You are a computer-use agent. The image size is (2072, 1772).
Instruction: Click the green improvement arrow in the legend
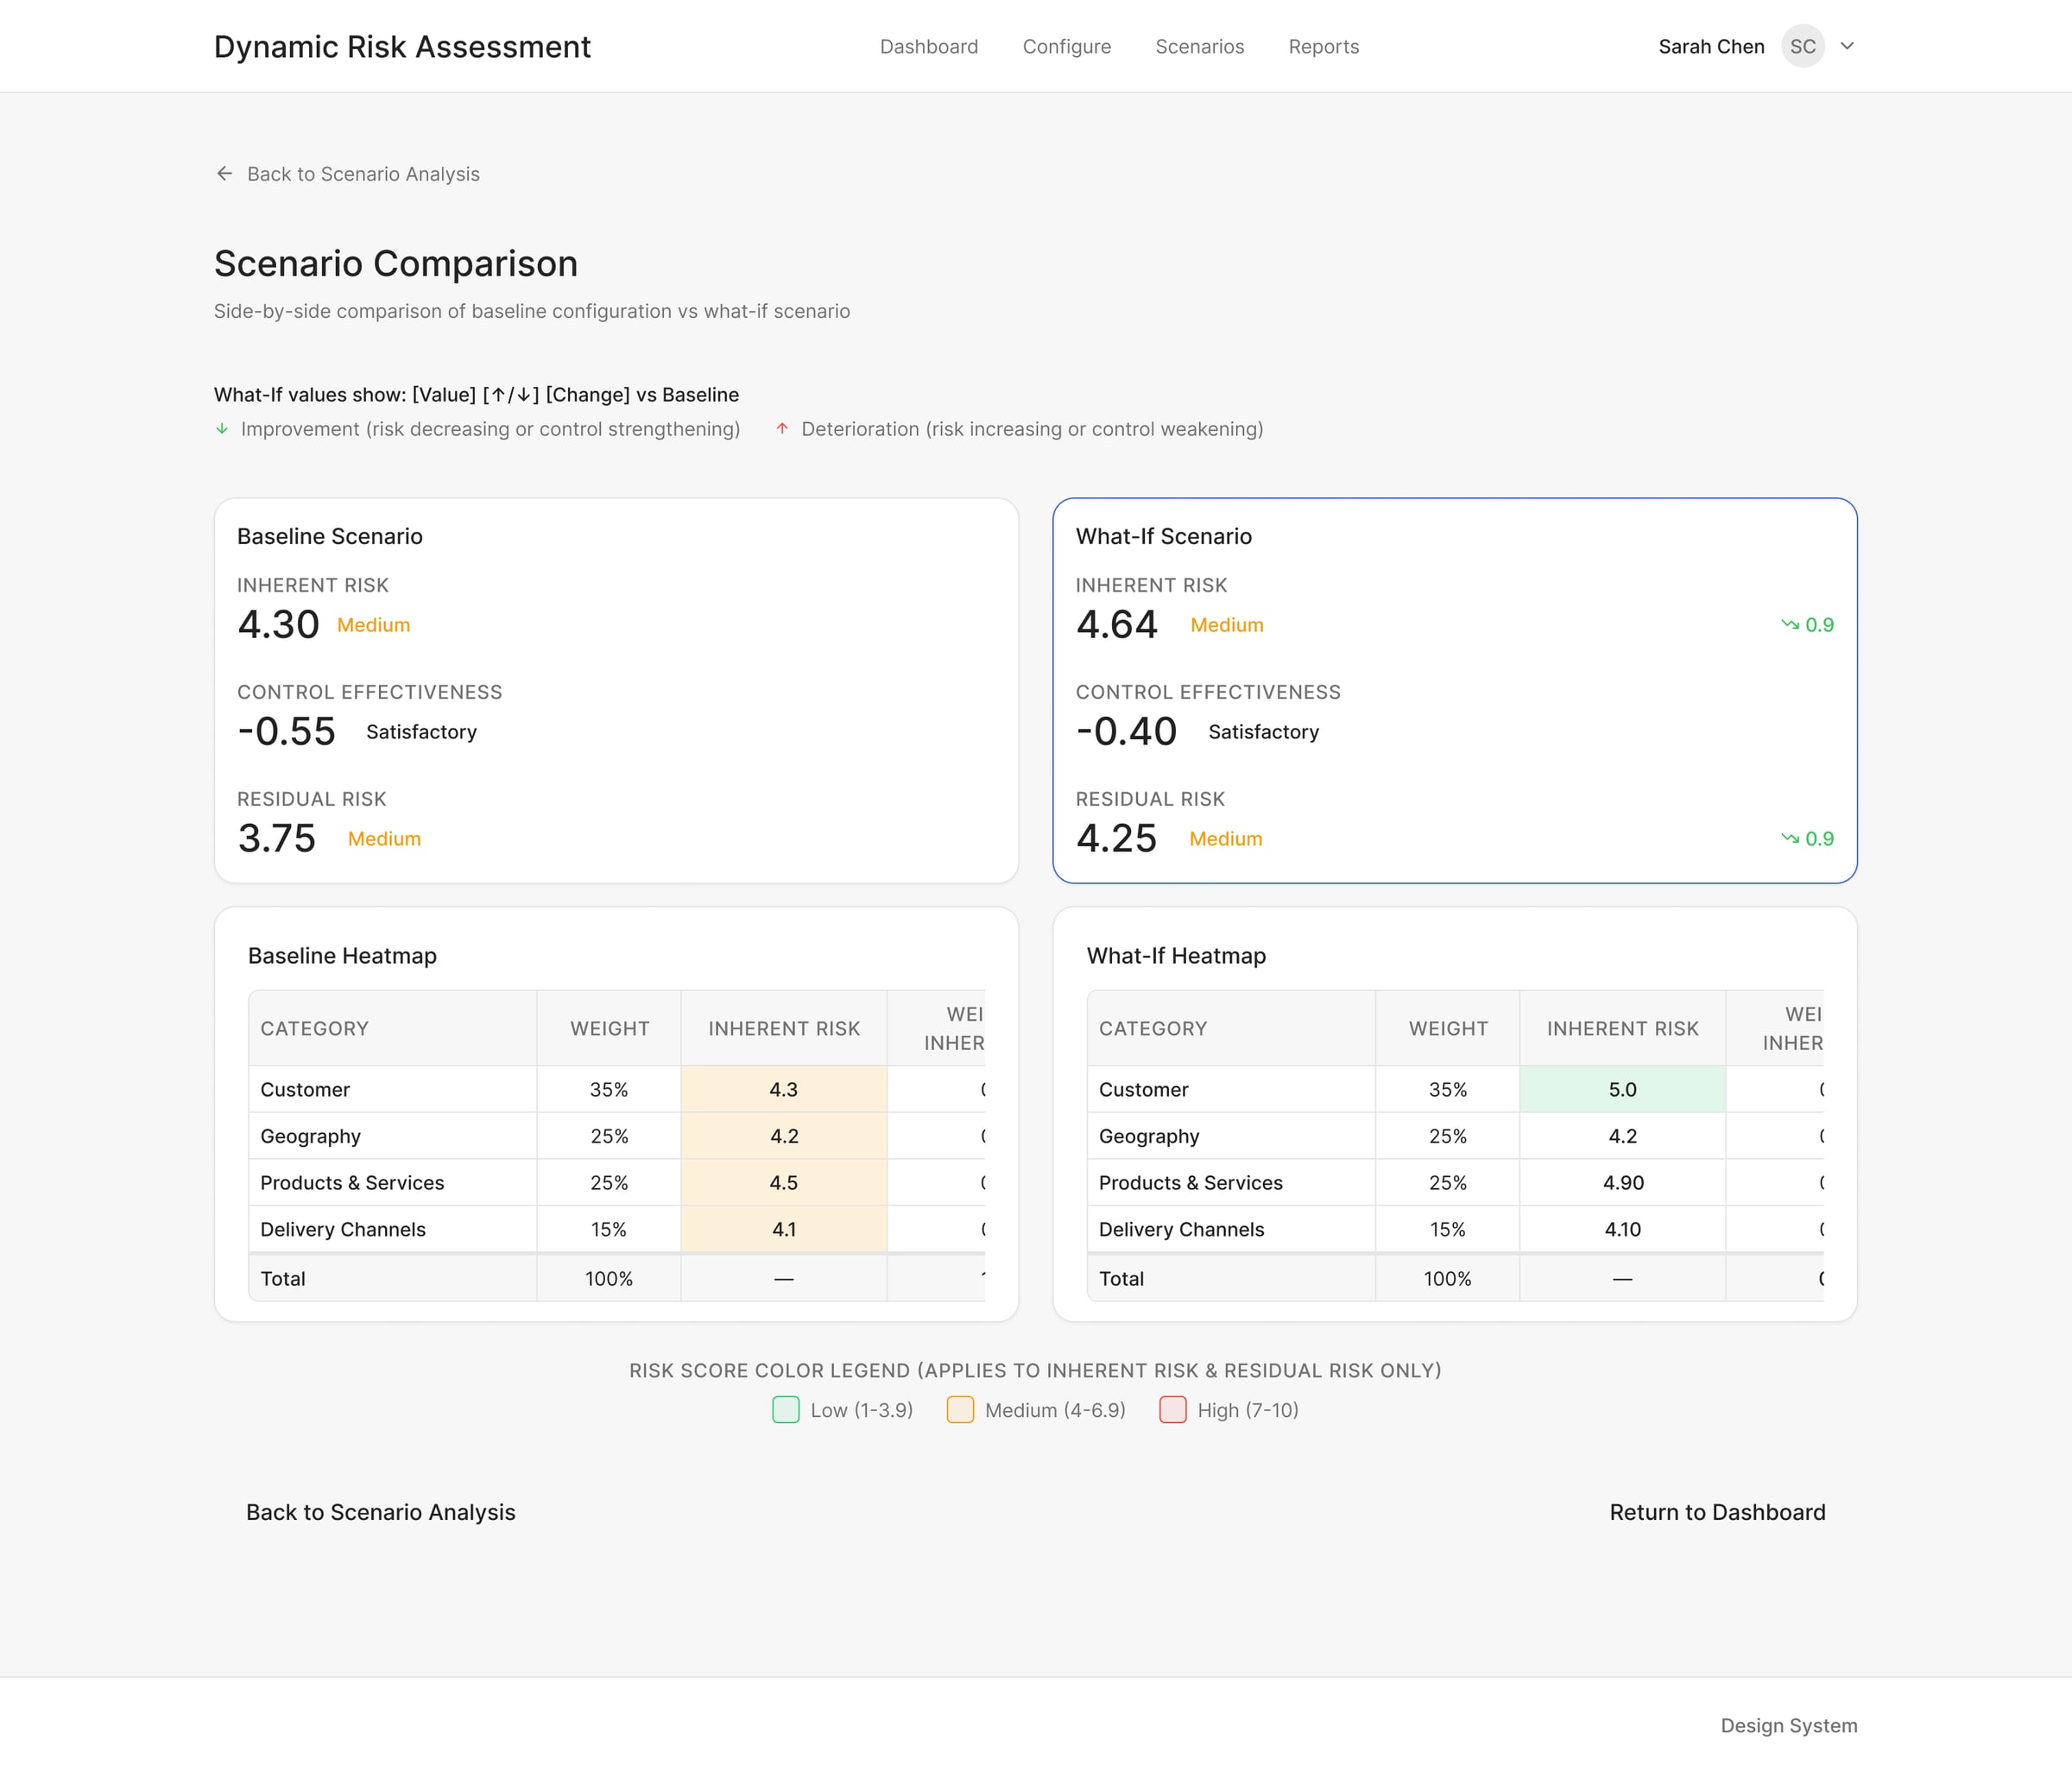(x=222, y=429)
